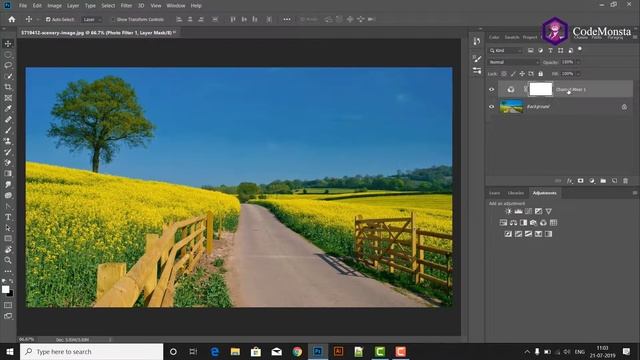Open the Kind filter dropdown
Image resolution: width=640 pixels, height=360 pixels.
(505, 51)
